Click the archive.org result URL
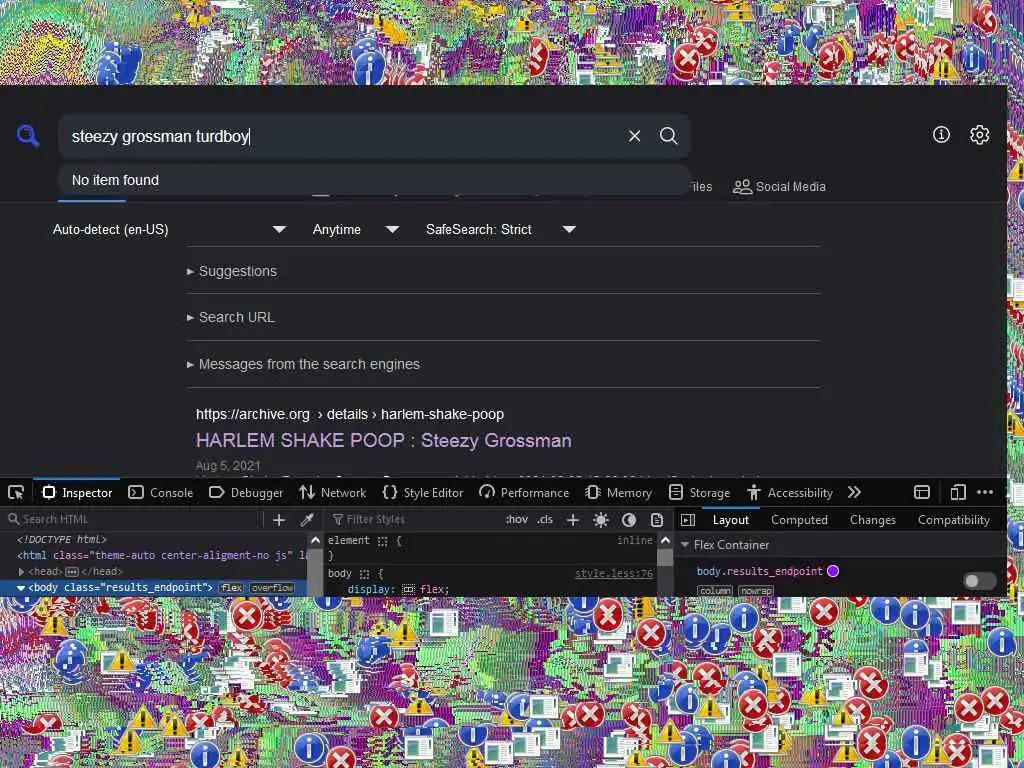Viewport: 1024px width, 768px height. coord(349,414)
